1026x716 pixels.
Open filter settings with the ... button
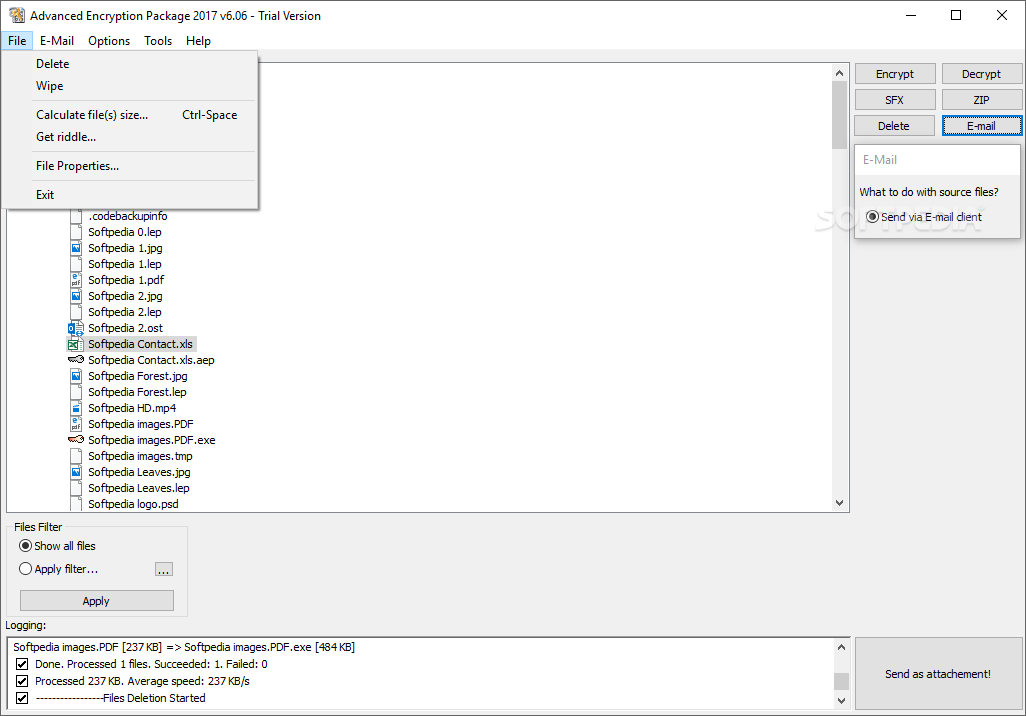(164, 569)
